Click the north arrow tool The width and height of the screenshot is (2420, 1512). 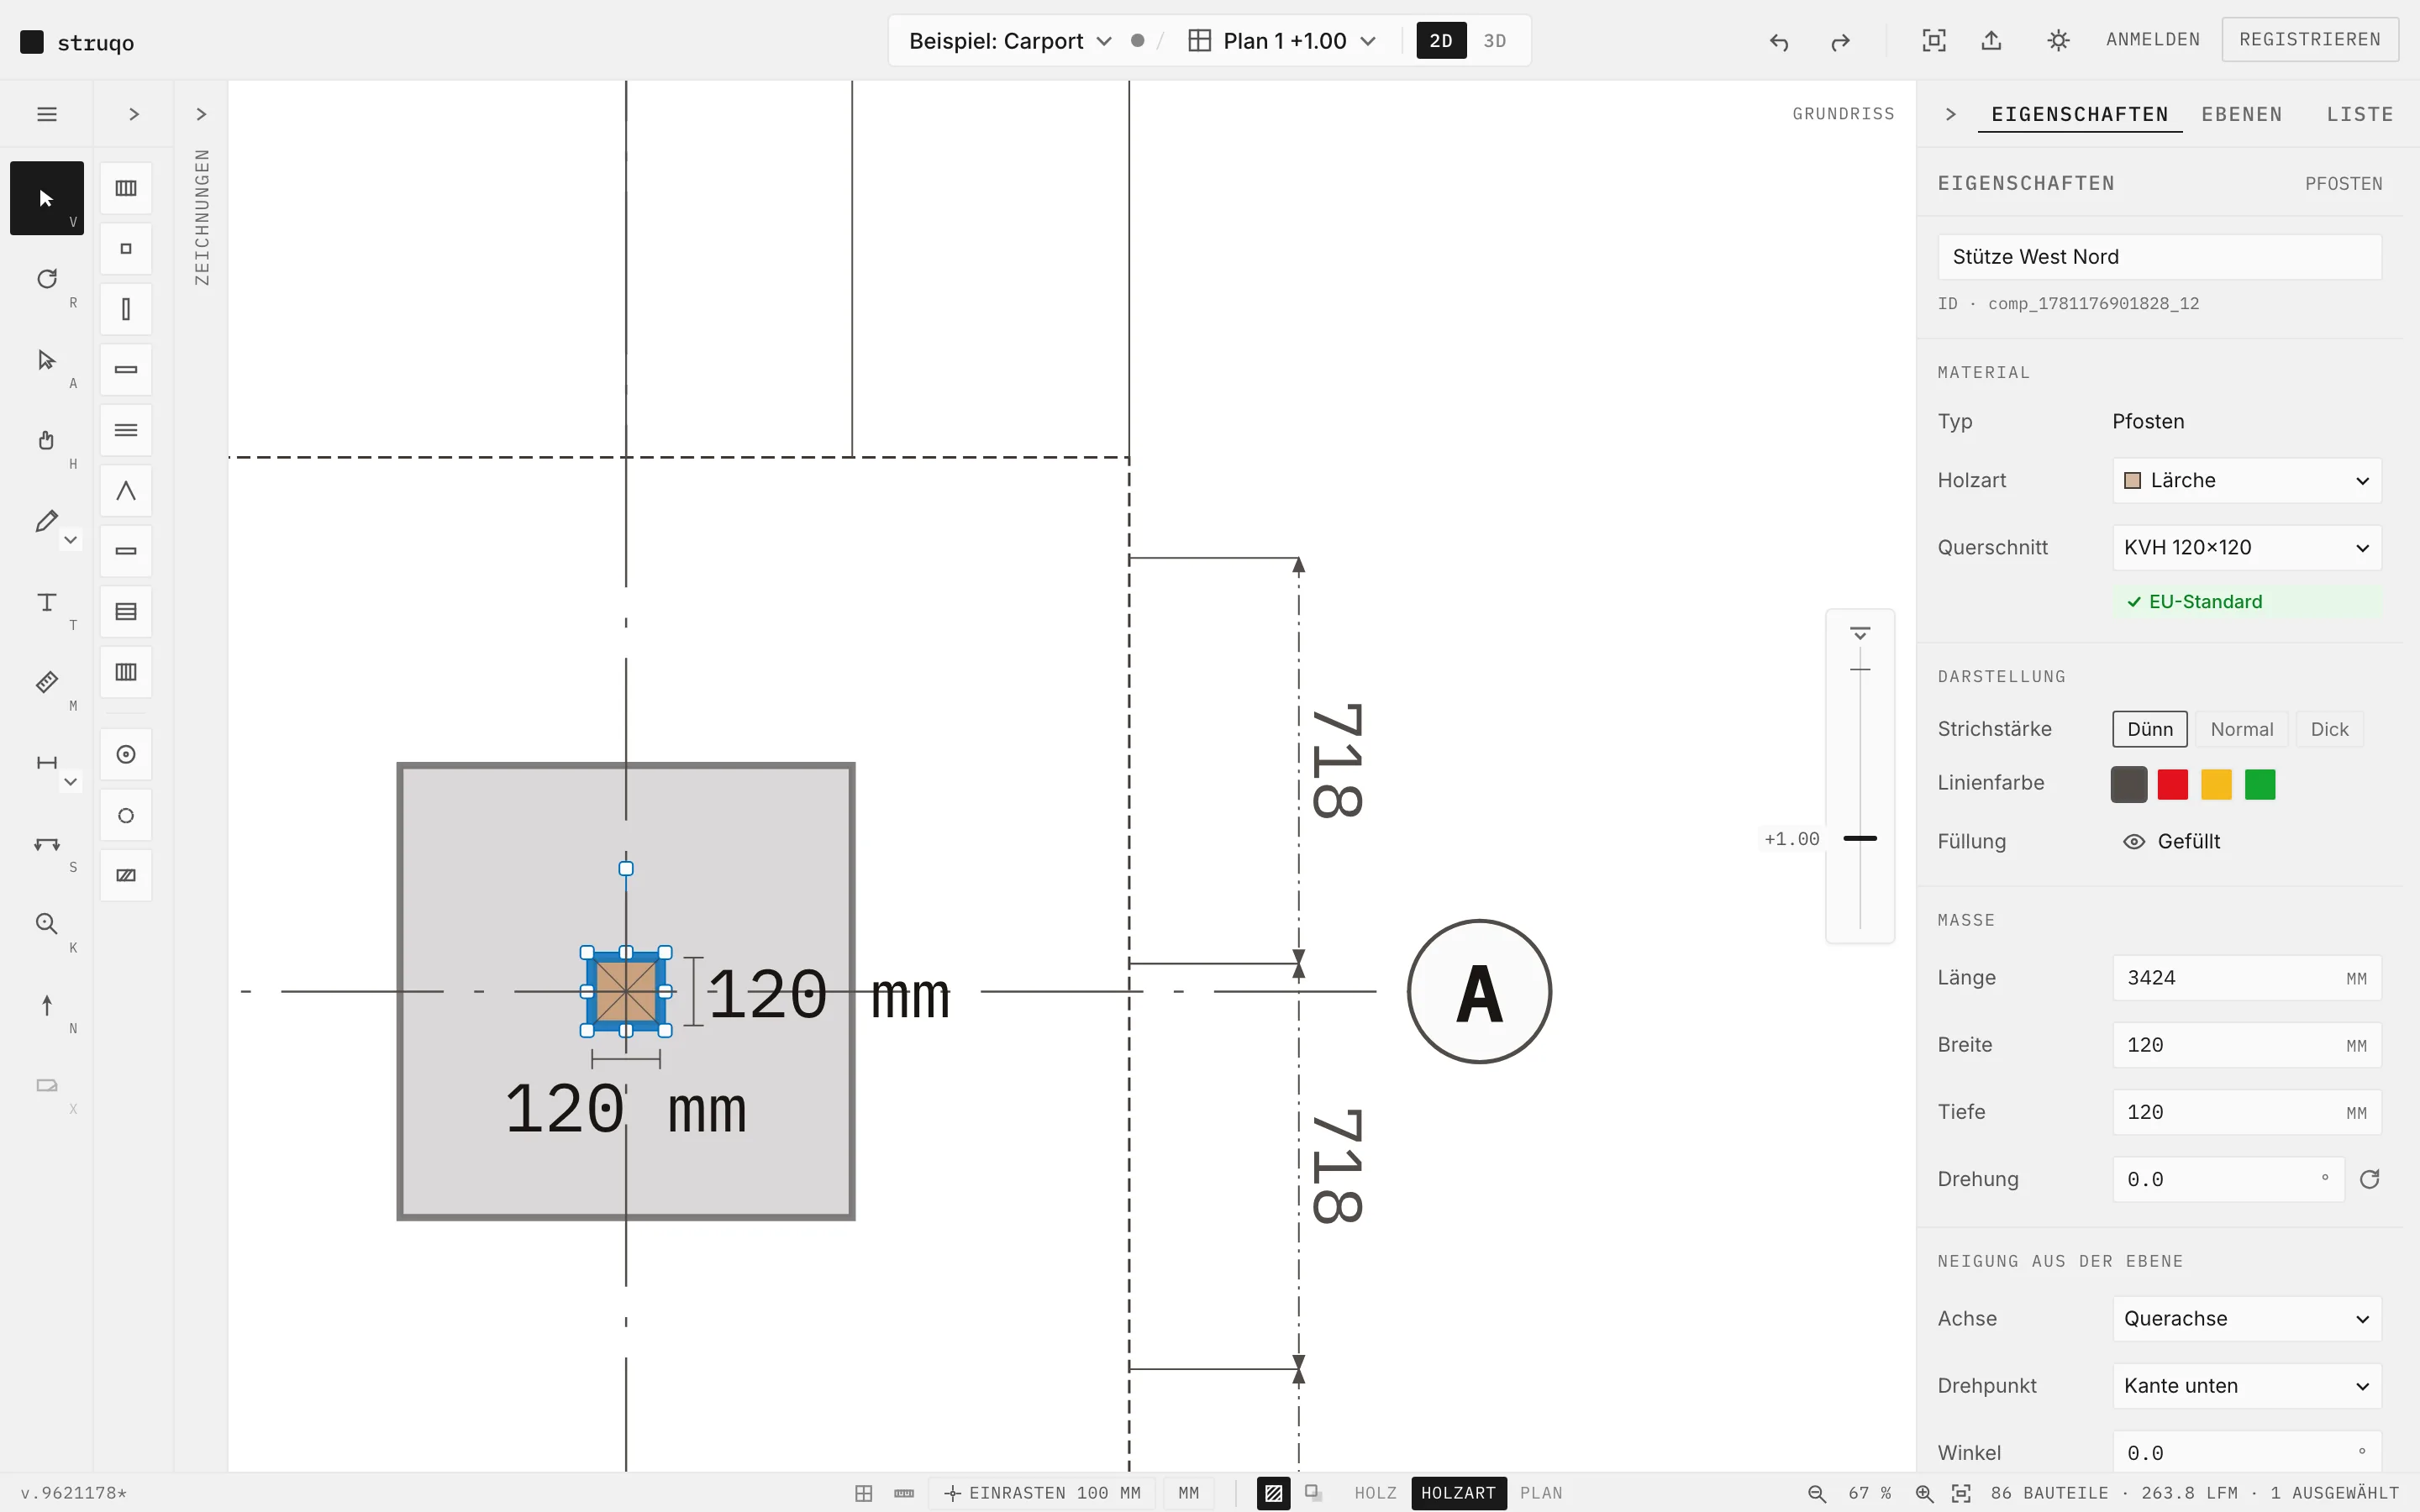click(46, 1005)
